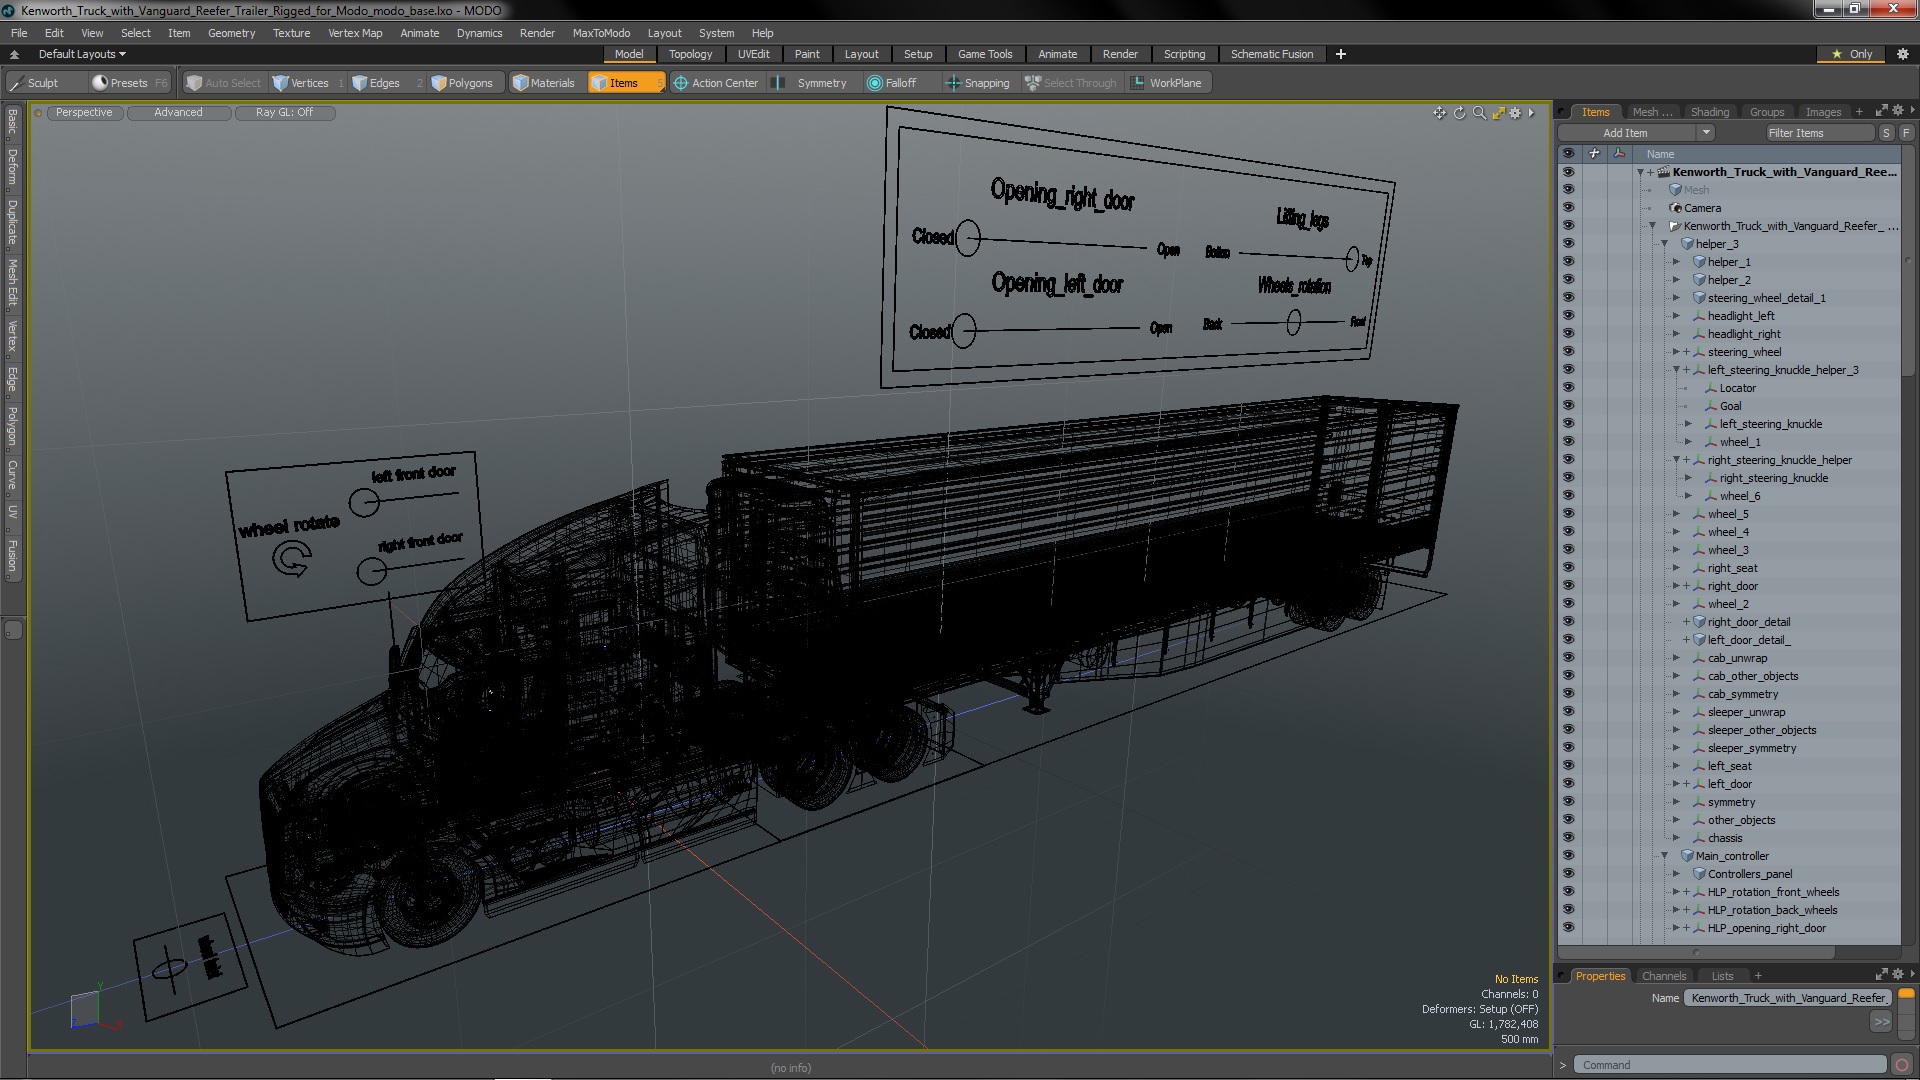The image size is (1920, 1080).
Task: Toggle visibility of right_door item
Action: 1568,586
